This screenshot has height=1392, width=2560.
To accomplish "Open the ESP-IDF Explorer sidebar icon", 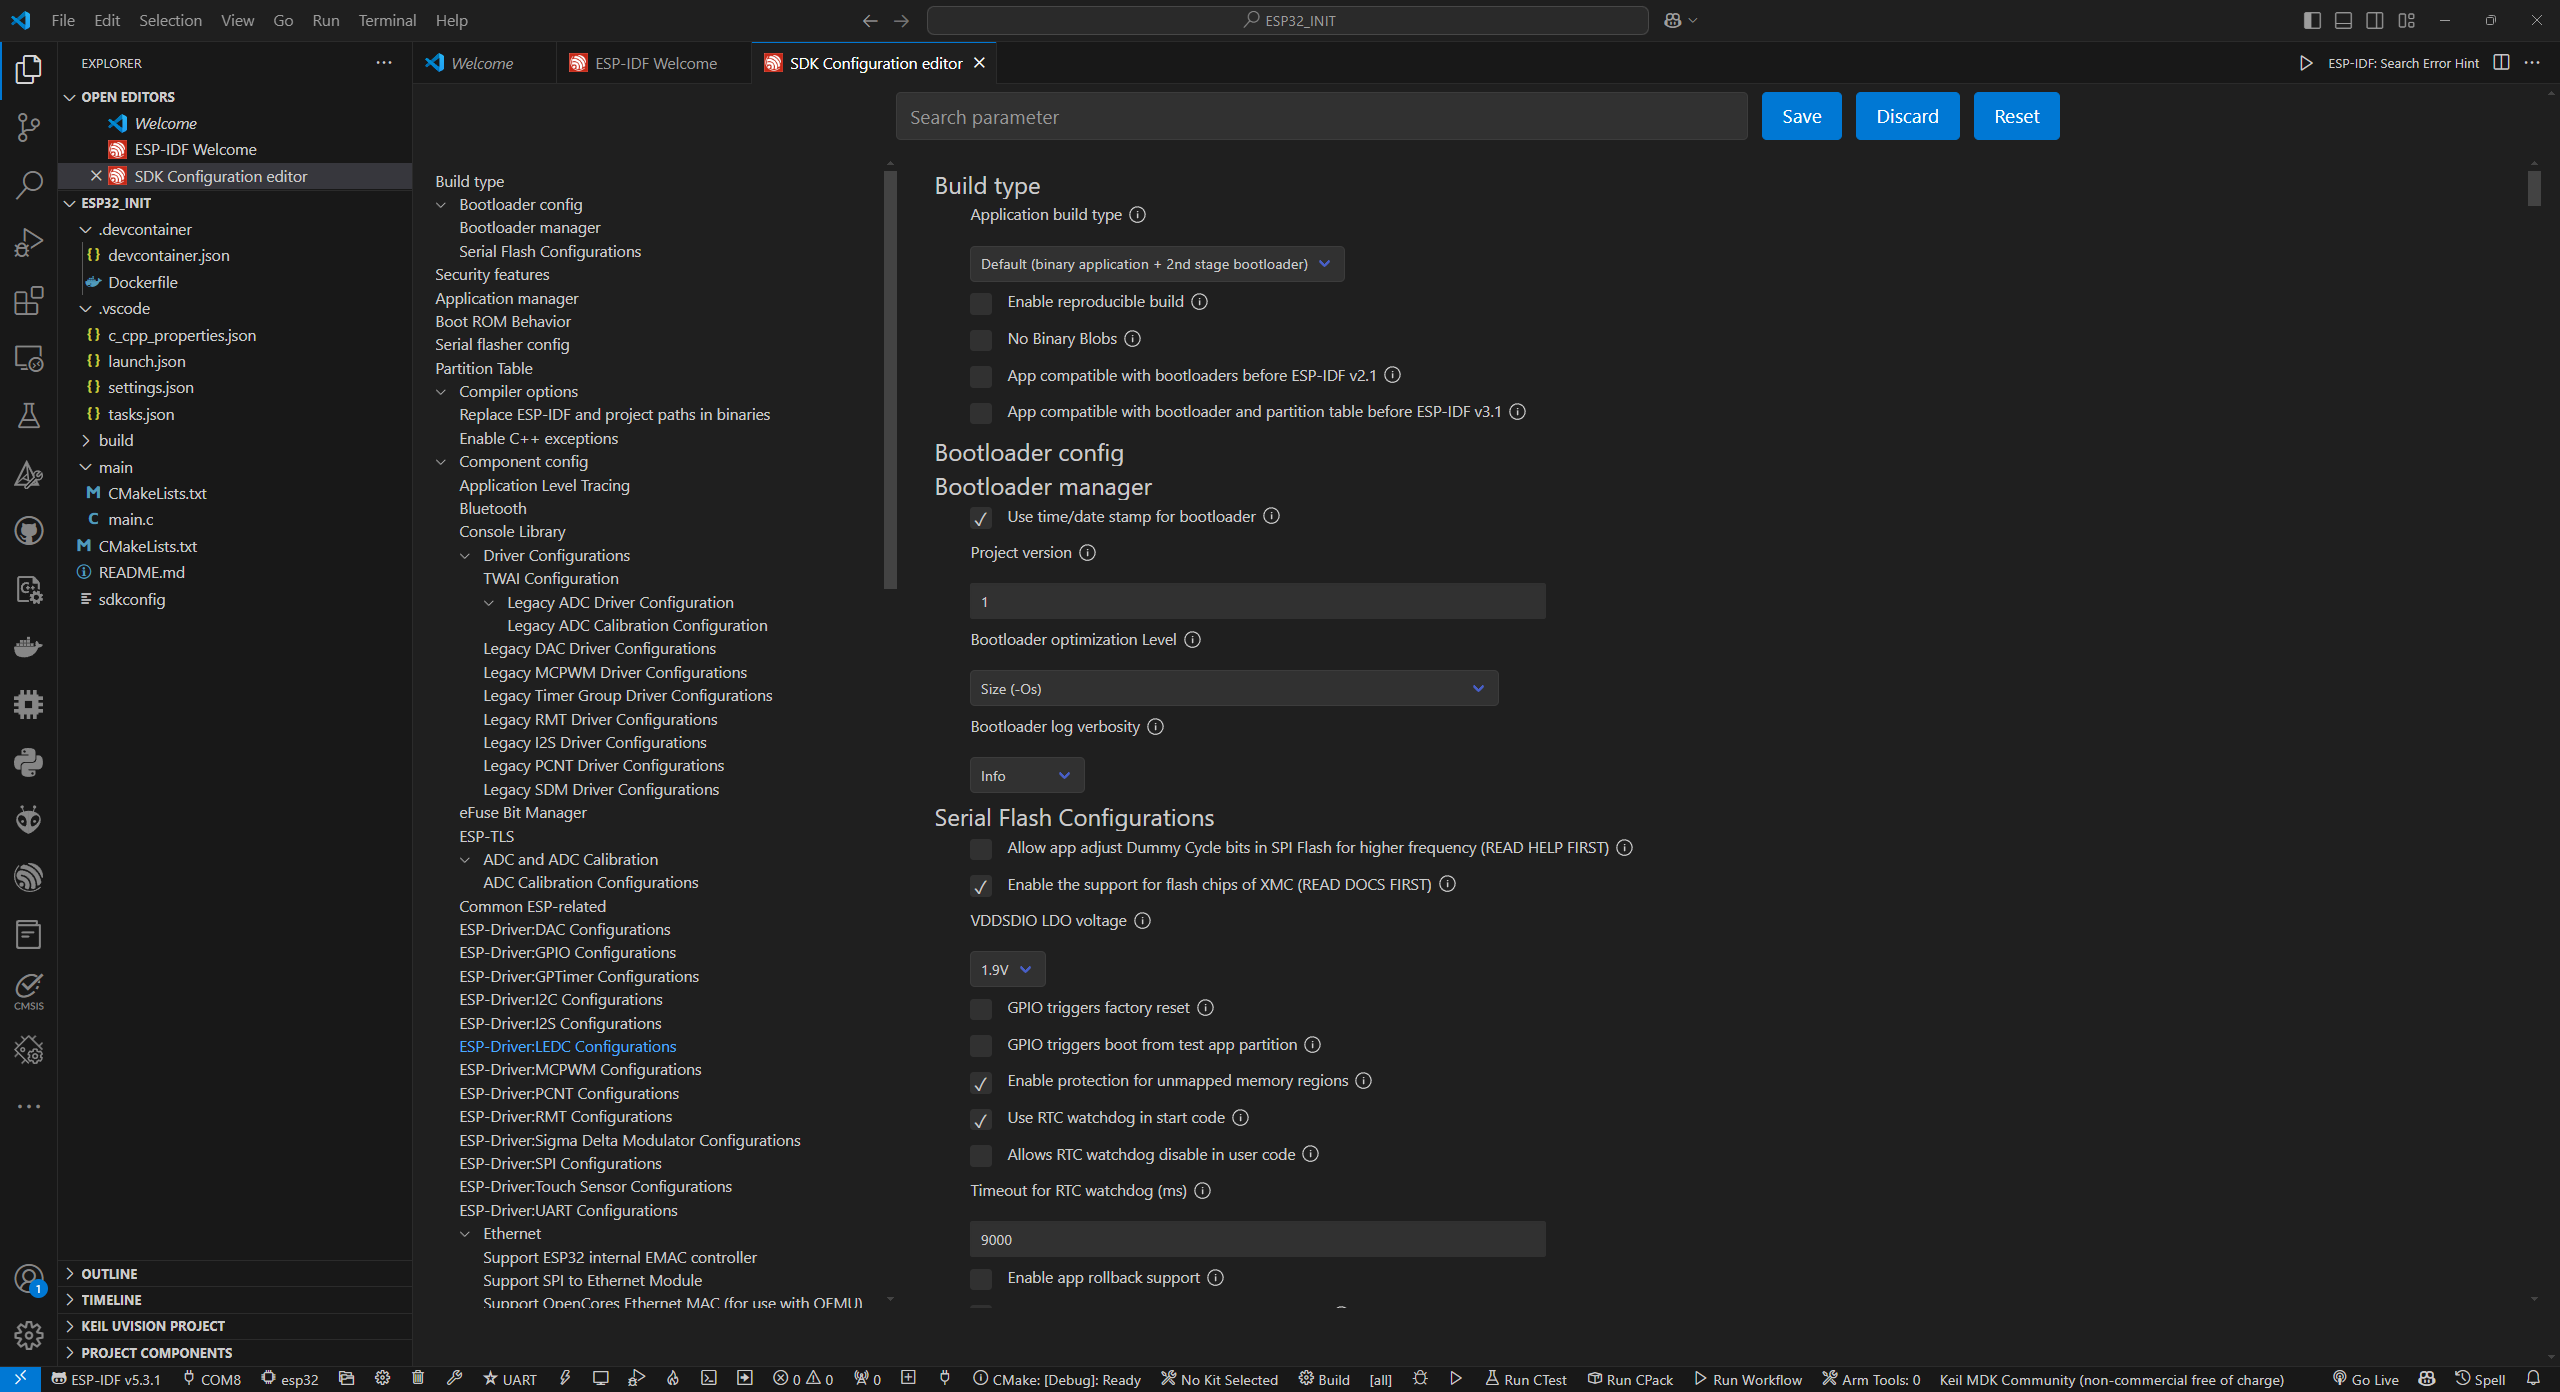I will click(x=29, y=877).
